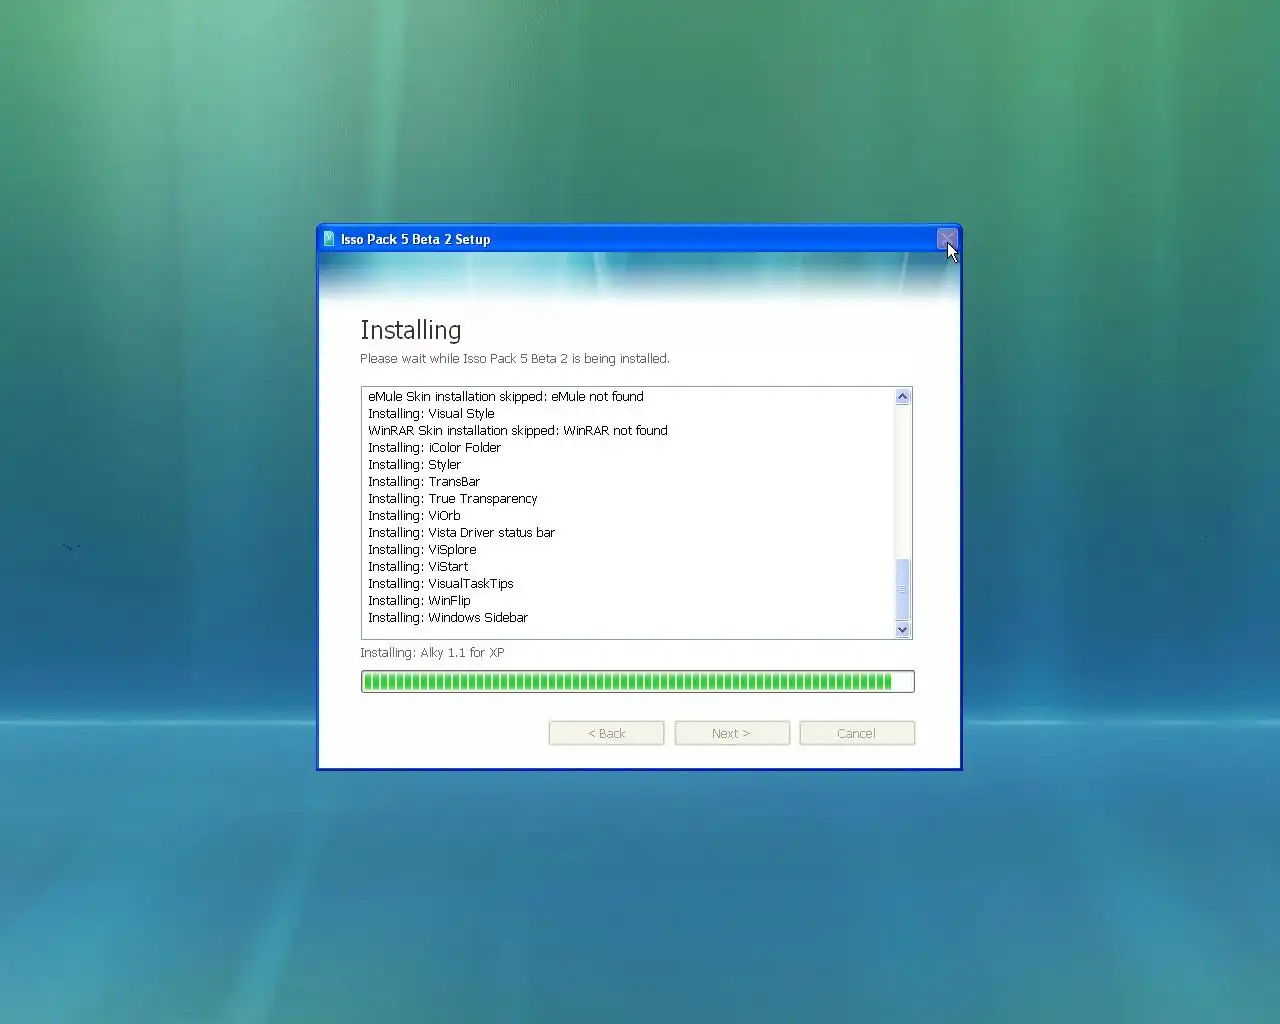
Task: Click the install log scrollbar thumb
Action: coord(903,590)
